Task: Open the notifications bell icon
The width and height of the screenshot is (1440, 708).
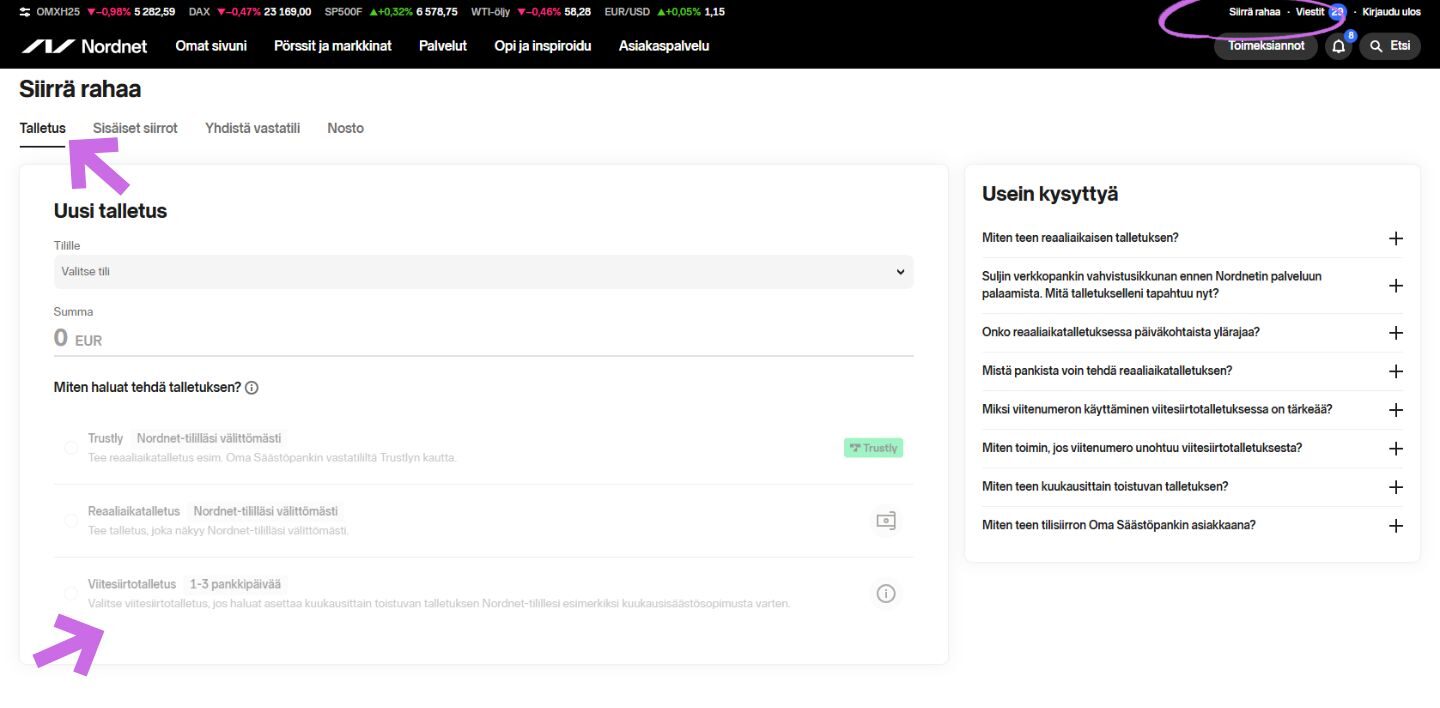Action: pyautogui.click(x=1338, y=46)
